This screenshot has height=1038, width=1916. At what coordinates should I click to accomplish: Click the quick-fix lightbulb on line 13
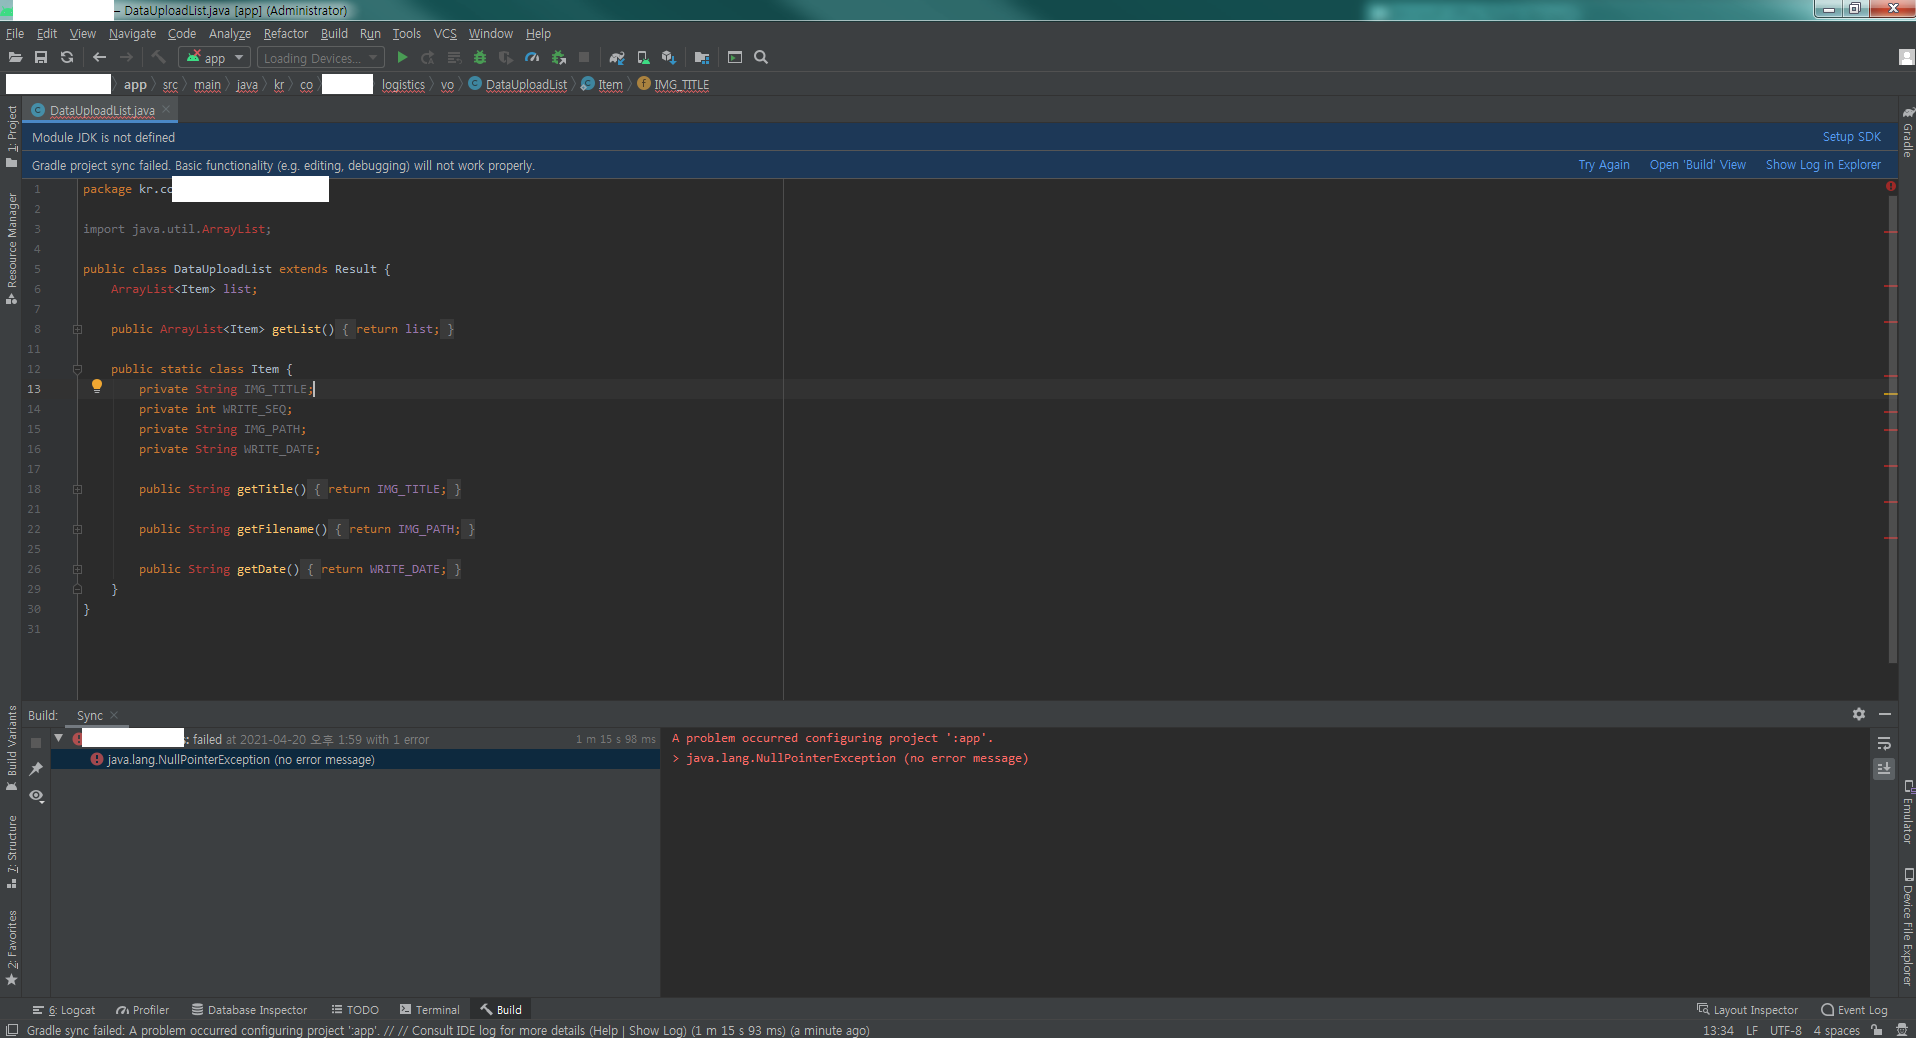pyautogui.click(x=96, y=386)
